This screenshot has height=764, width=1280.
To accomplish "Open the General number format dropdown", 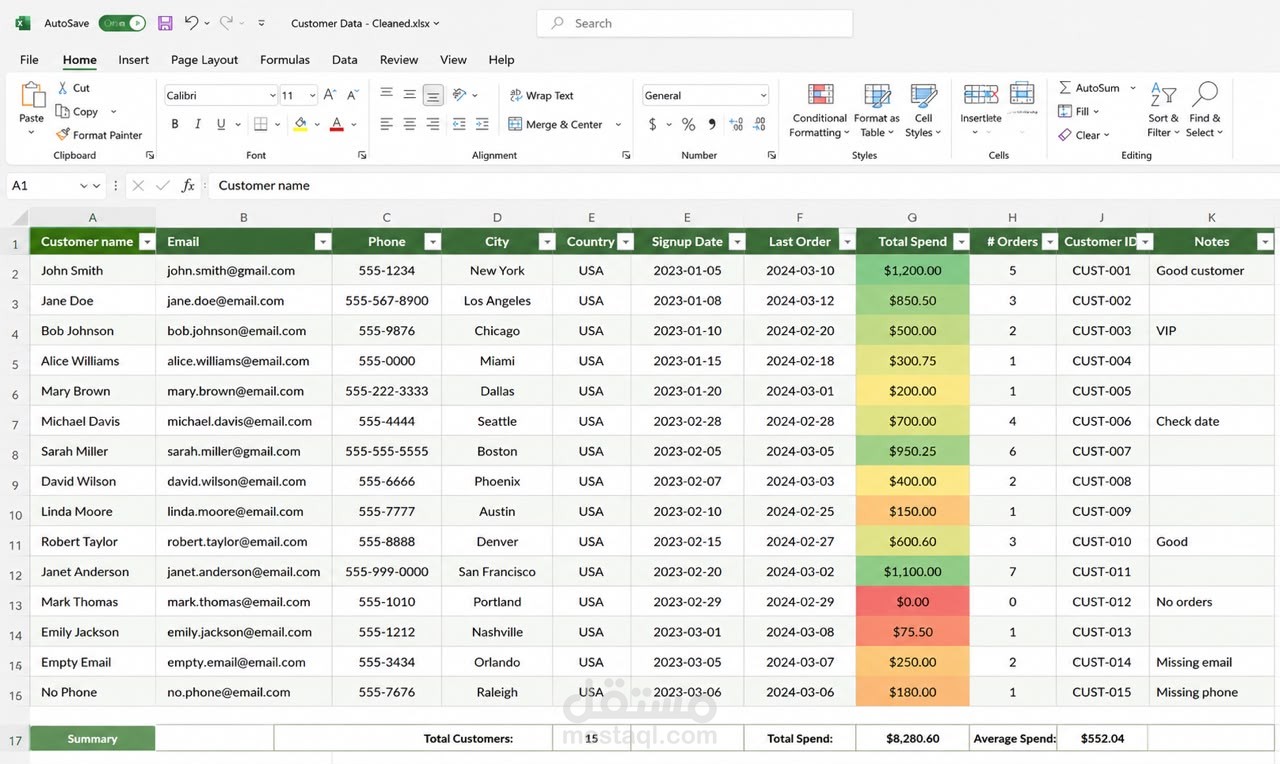I will pyautogui.click(x=763, y=96).
